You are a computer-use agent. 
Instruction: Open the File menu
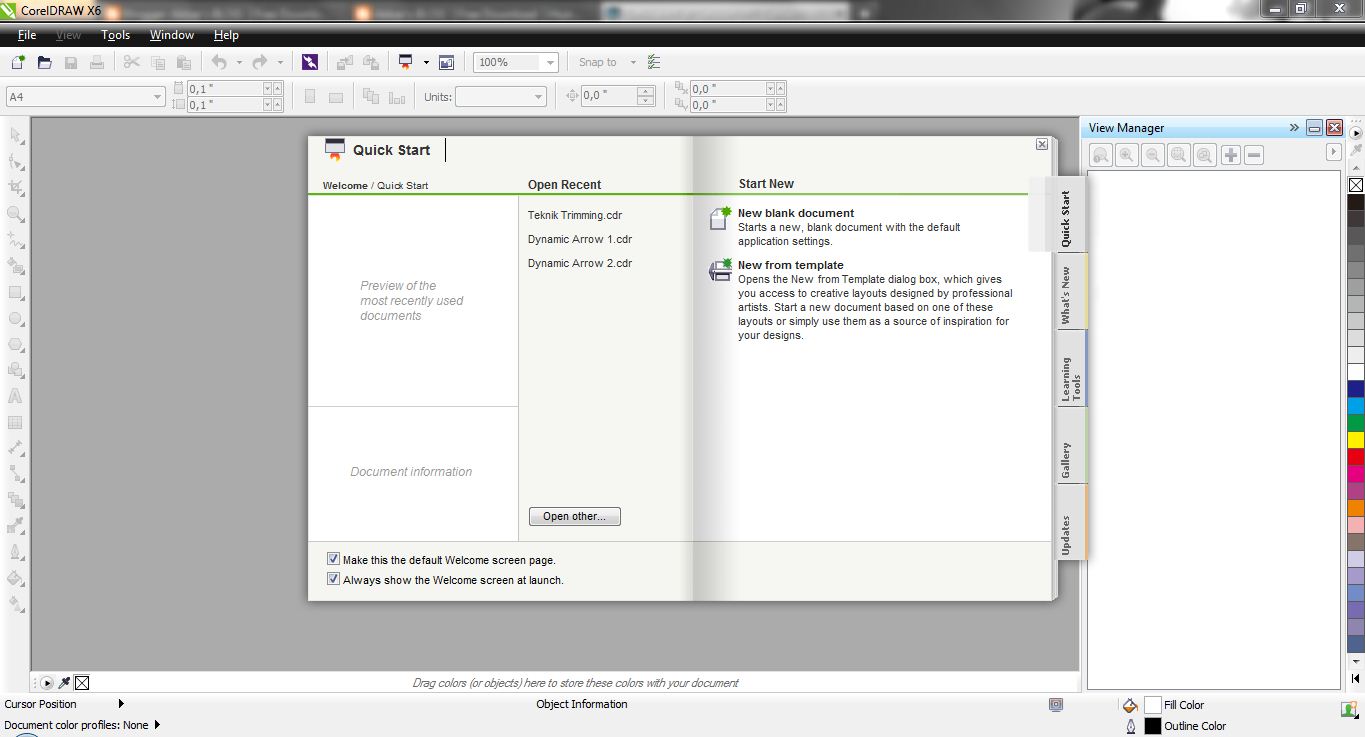tap(27, 35)
